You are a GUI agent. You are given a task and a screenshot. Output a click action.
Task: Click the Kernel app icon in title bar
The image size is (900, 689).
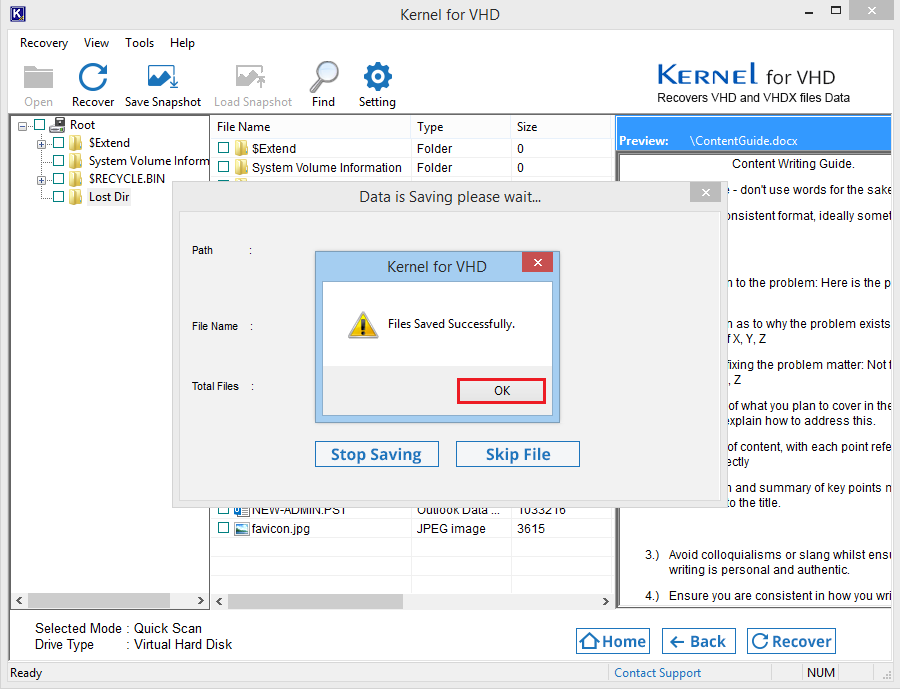point(18,14)
